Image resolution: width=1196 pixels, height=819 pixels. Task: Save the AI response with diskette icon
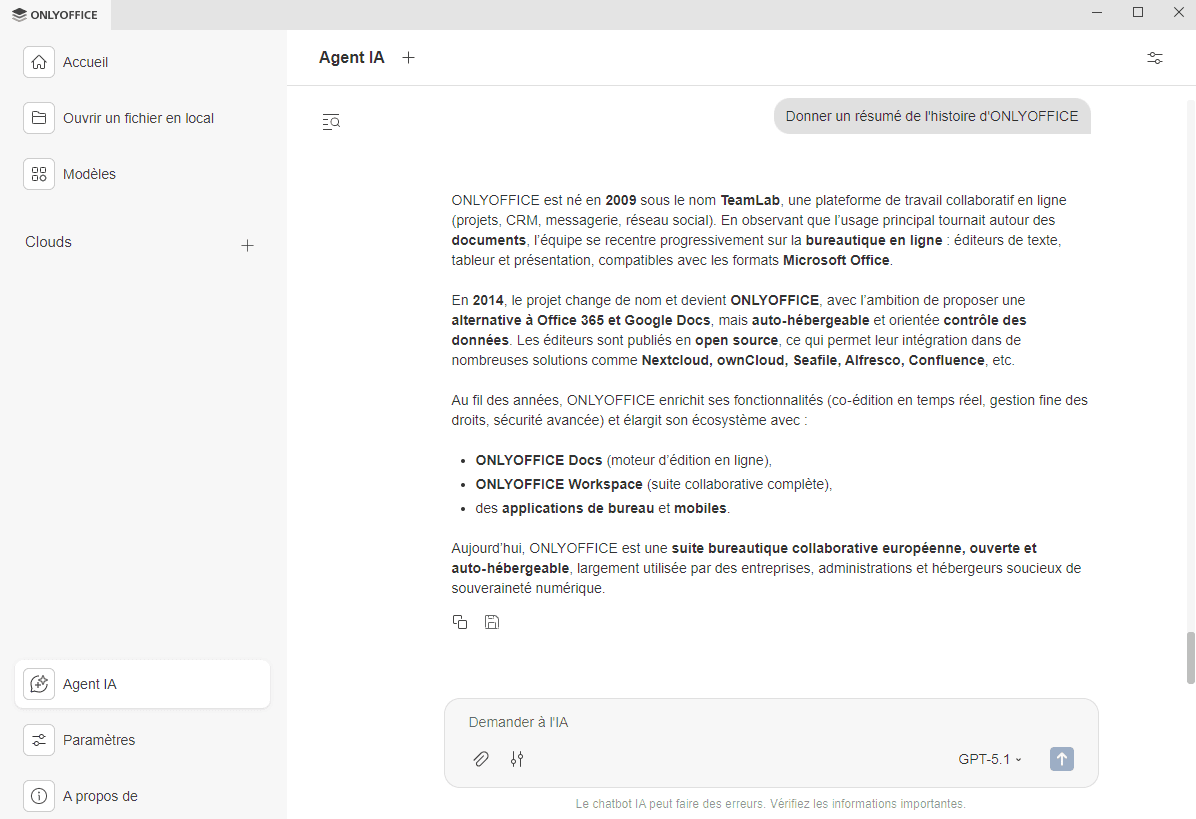(491, 622)
